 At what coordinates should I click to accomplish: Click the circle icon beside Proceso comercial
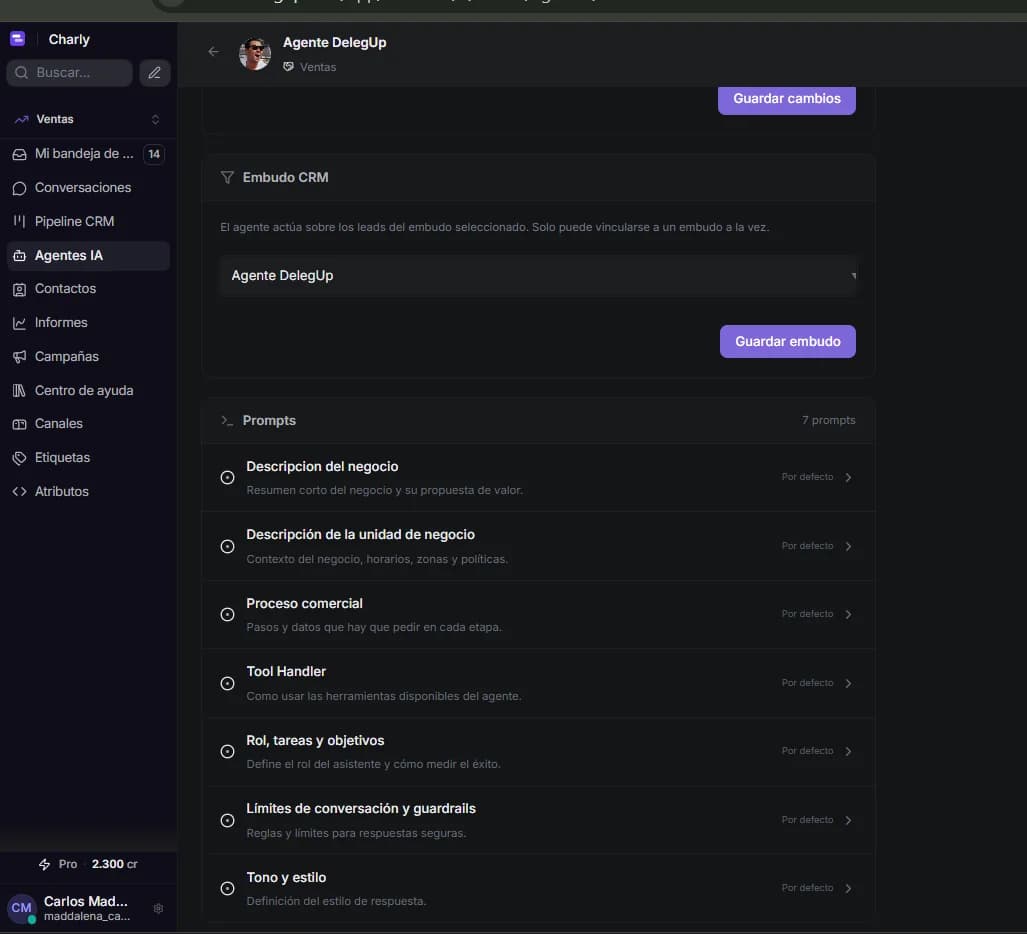point(227,614)
